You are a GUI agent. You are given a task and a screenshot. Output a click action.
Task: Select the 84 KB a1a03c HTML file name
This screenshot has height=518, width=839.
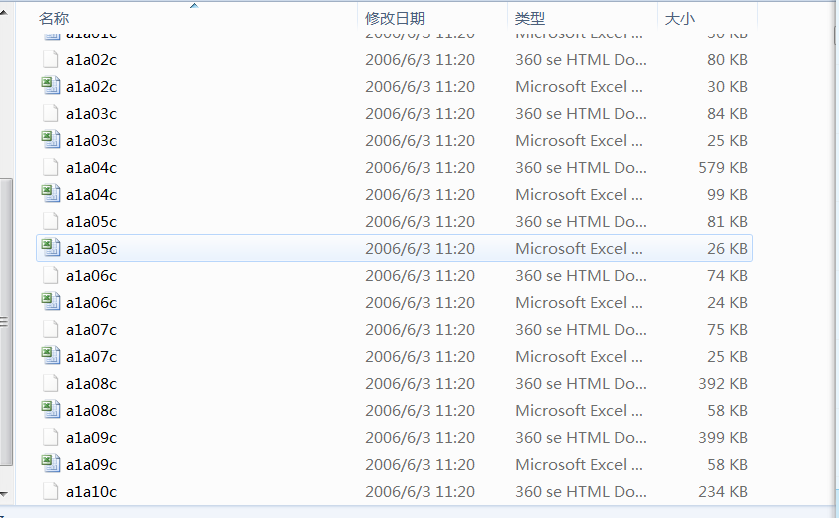click(x=91, y=113)
